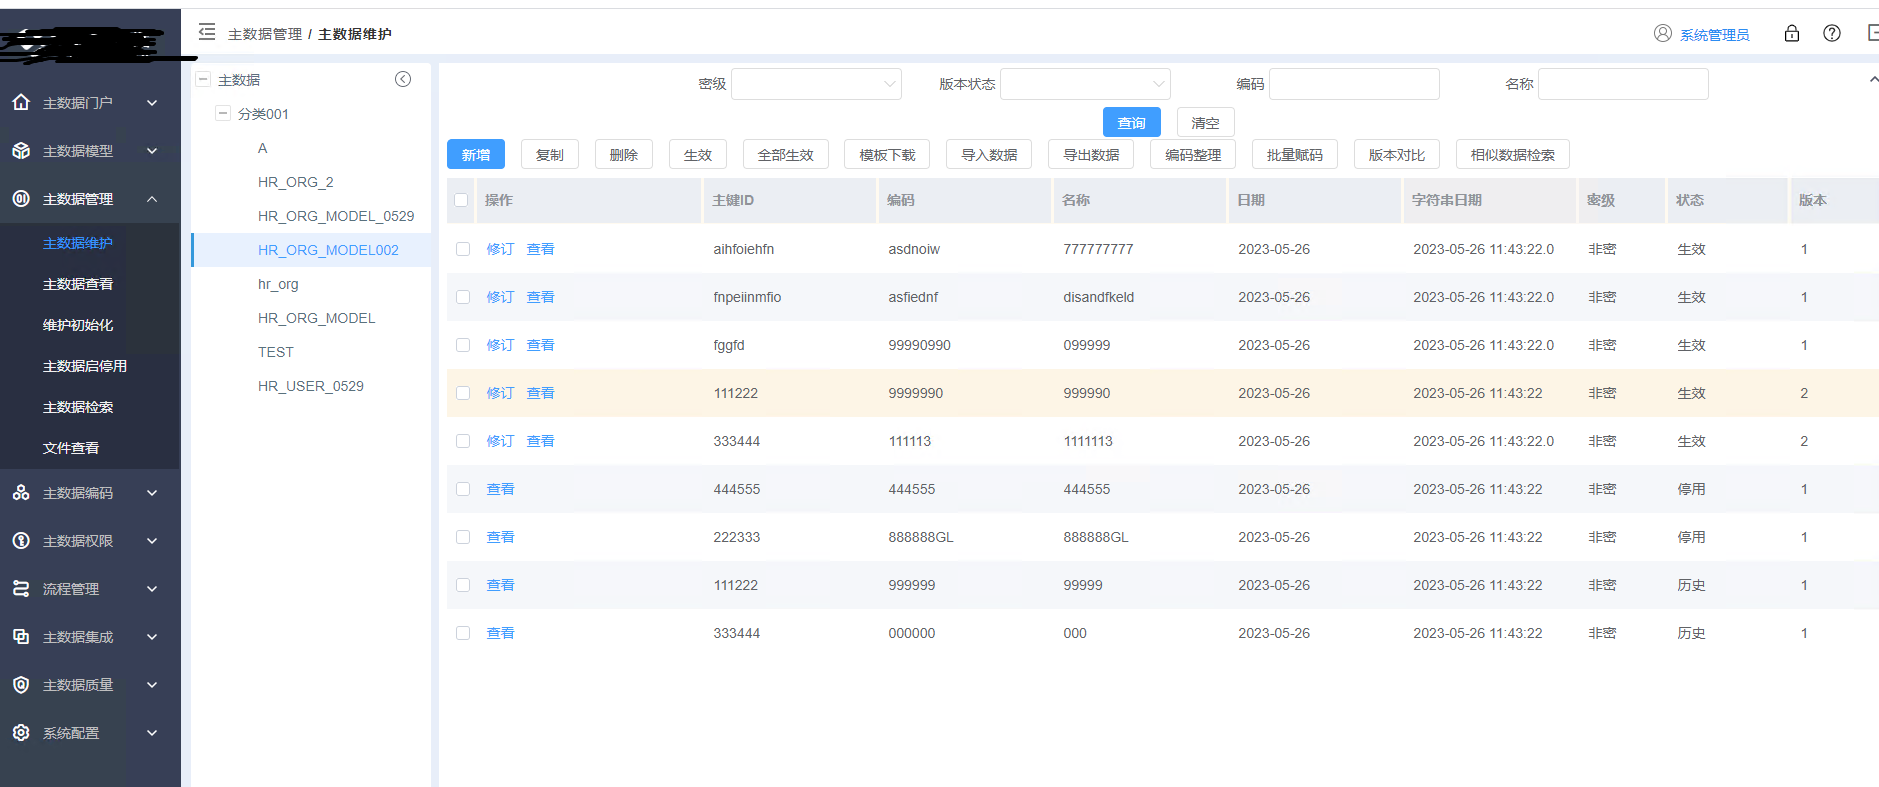1879x787 pixels.
Task: Open the 密级 dropdown
Action: point(816,84)
